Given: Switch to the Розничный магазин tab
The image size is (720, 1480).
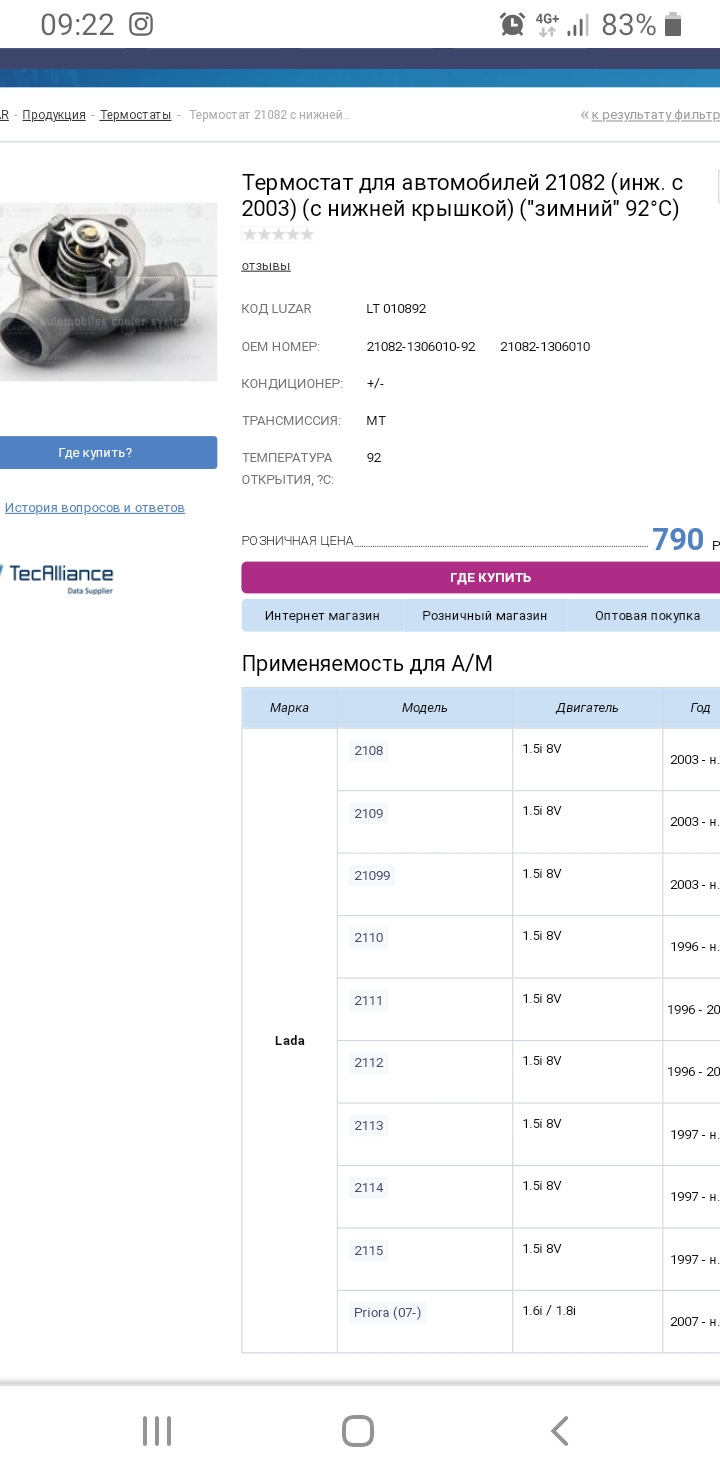Looking at the screenshot, I should (484, 616).
